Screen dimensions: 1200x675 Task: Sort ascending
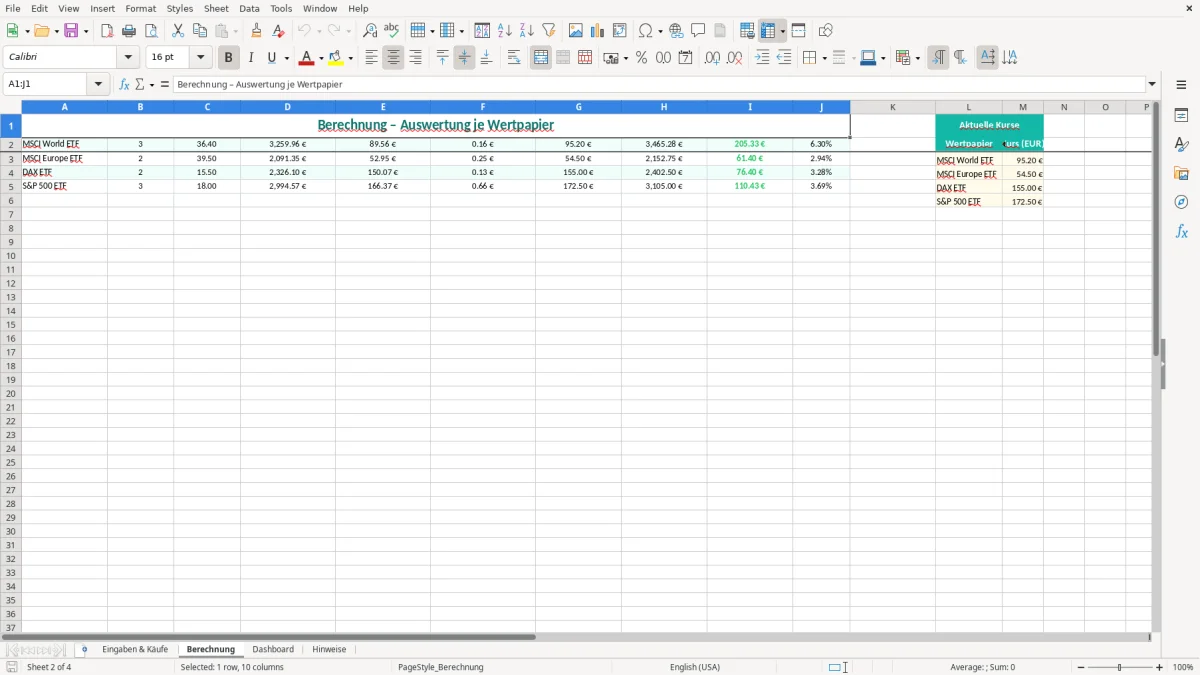pyautogui.click(x=504, y=31)
